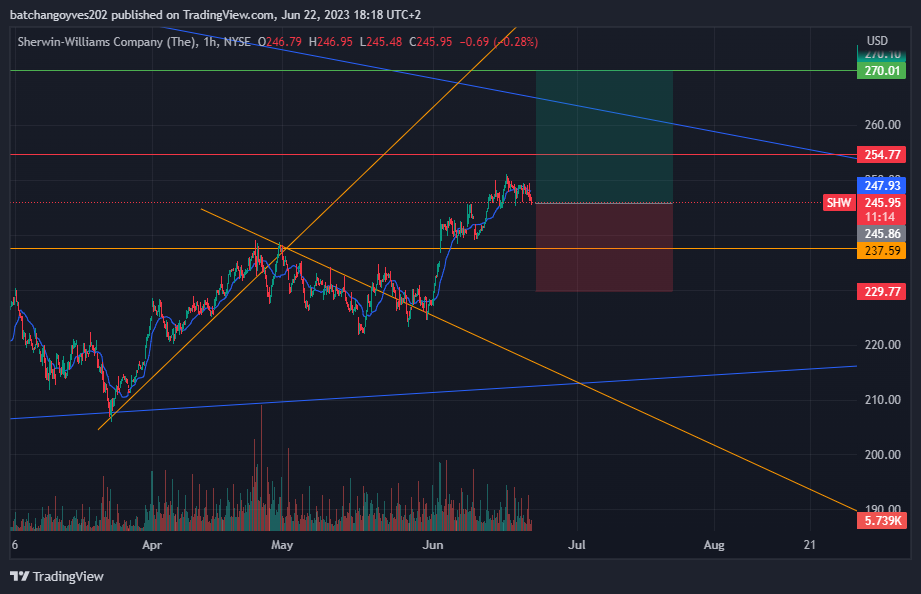Click the USD currency label
Image resolution: width=921 pixels, height=594 pixels.
pos(878,41)
